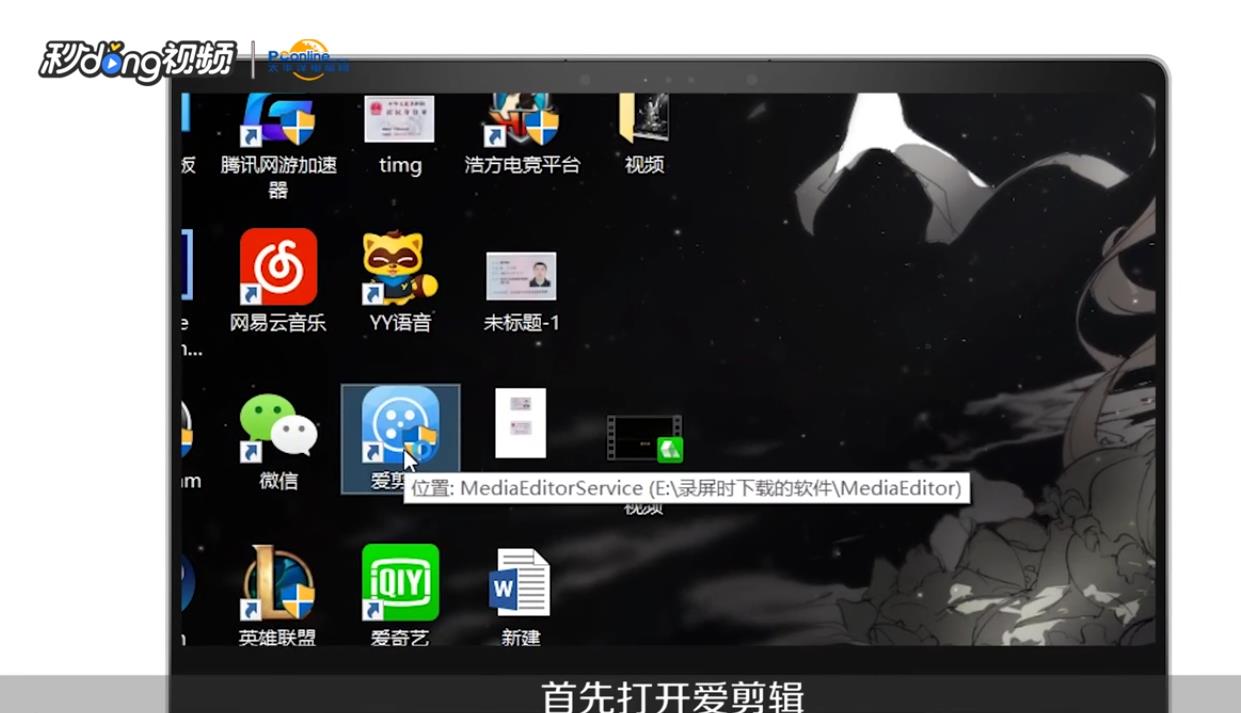Click the YY语音 label text
Screen dimensions: 1241x713
click(x=399, y=322)
